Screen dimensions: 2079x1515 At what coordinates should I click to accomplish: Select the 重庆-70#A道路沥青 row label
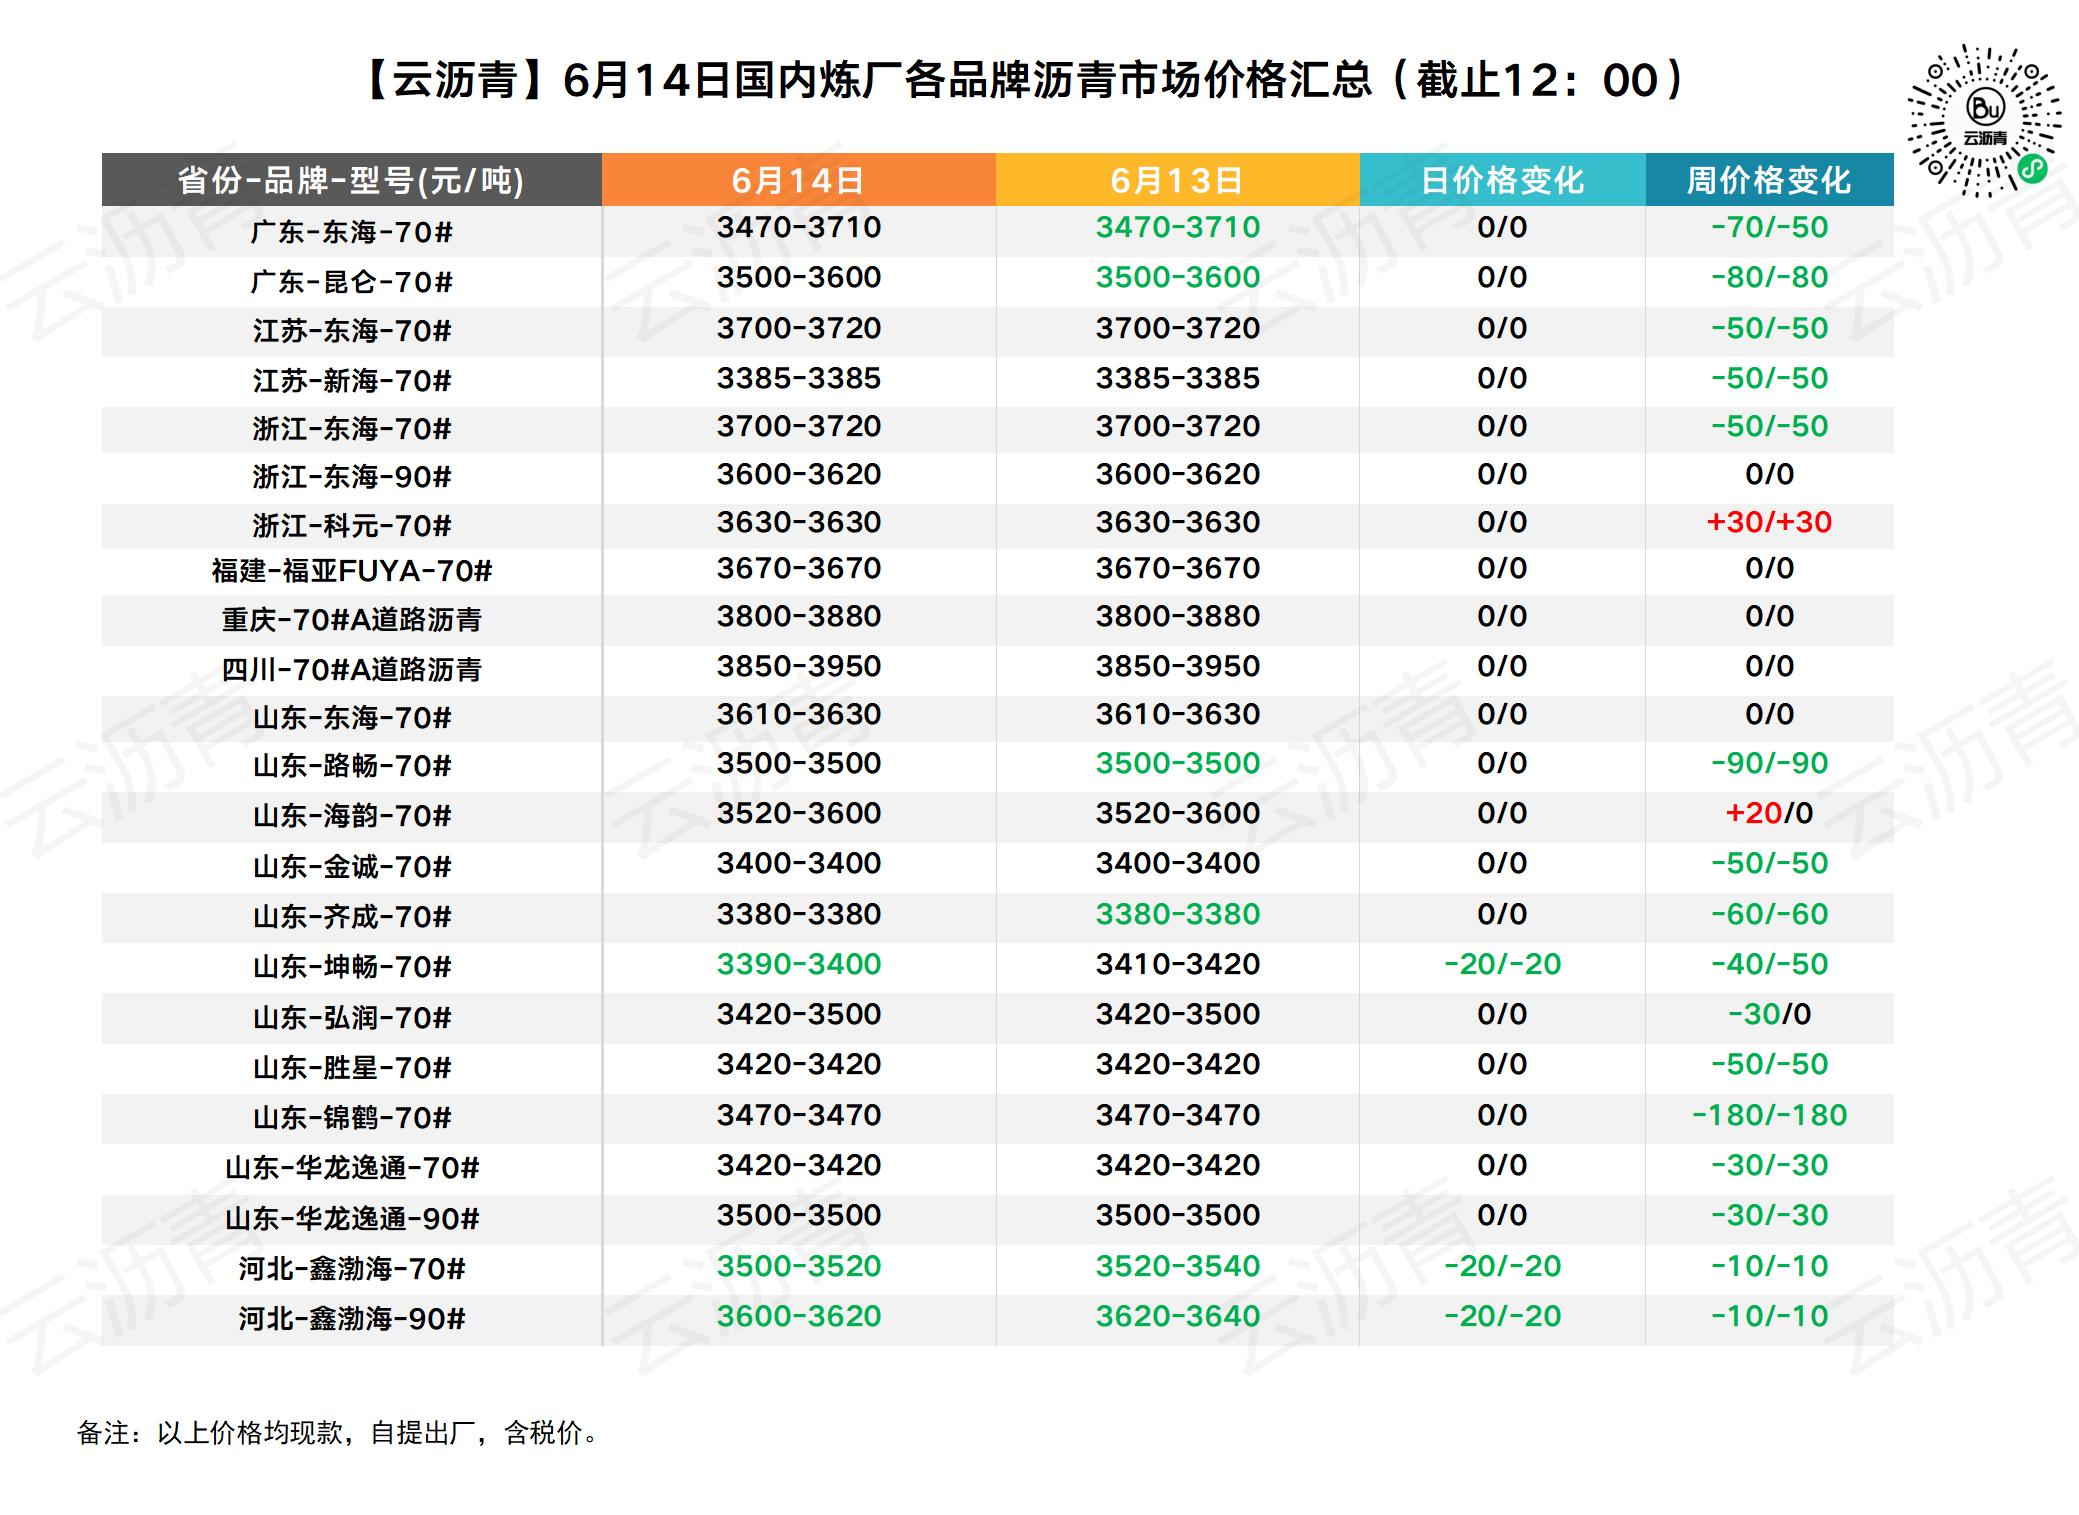point(351,620)
